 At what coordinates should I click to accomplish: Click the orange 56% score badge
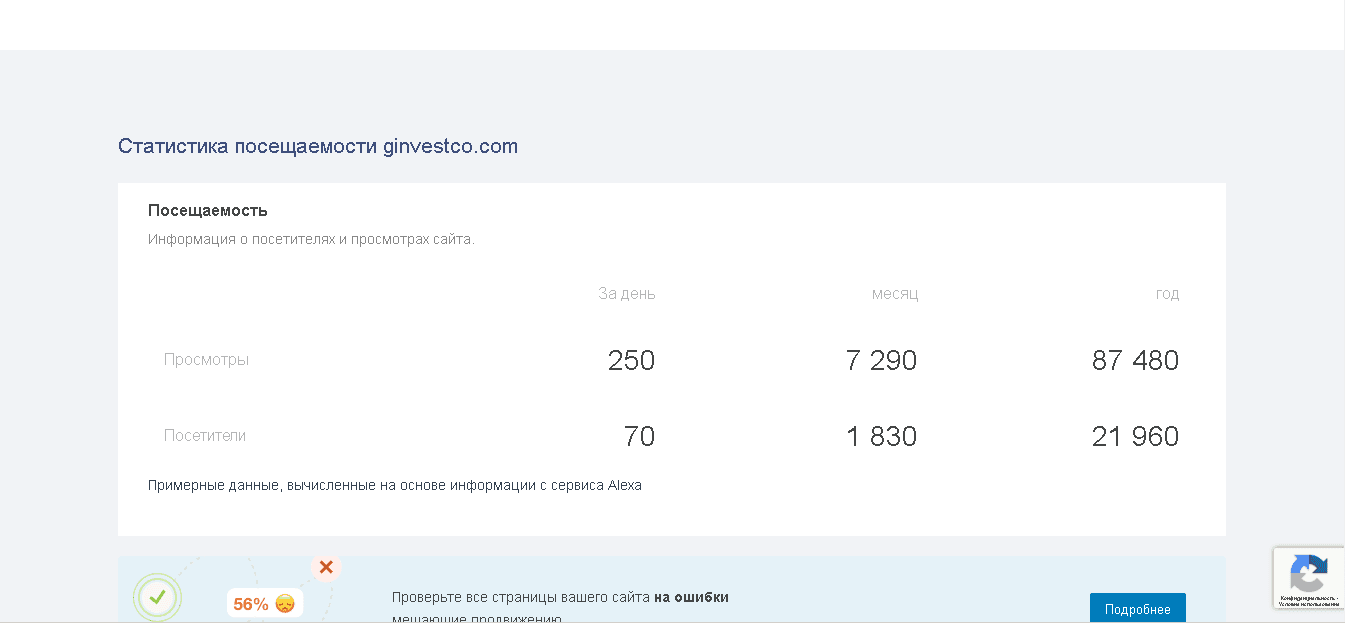[x=249, y=604]
